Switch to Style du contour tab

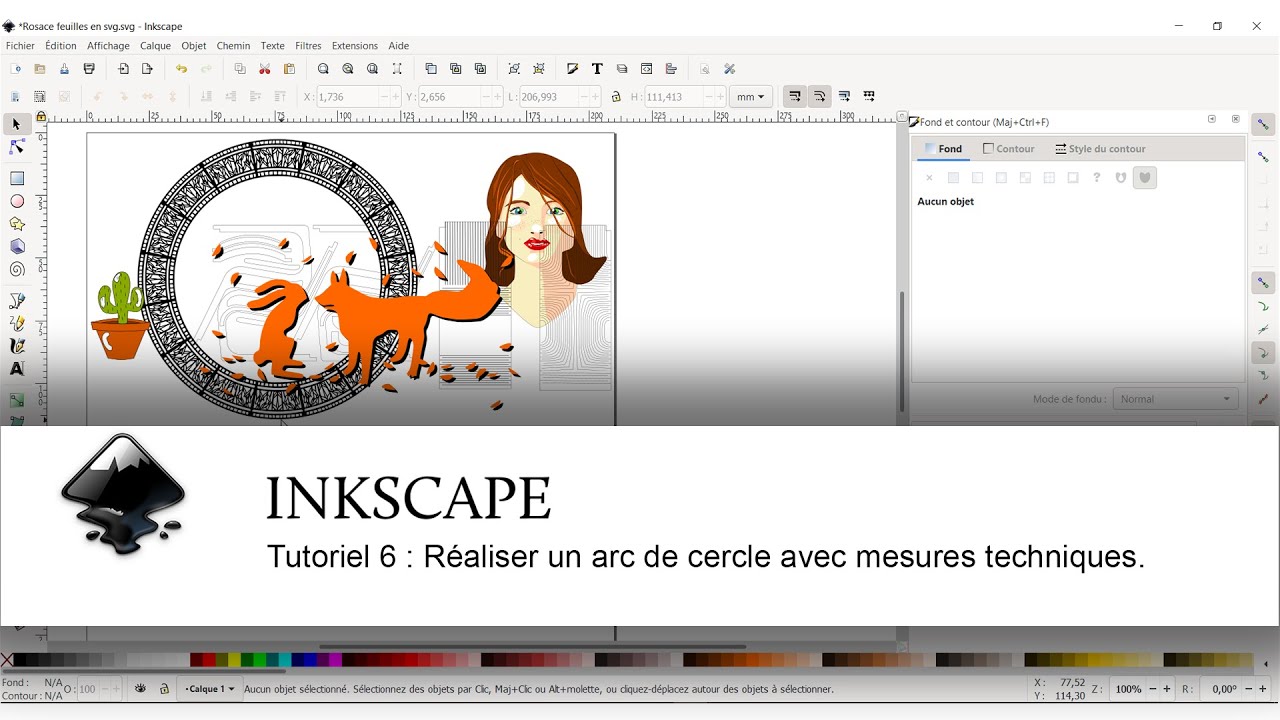tap(1100, 149)
